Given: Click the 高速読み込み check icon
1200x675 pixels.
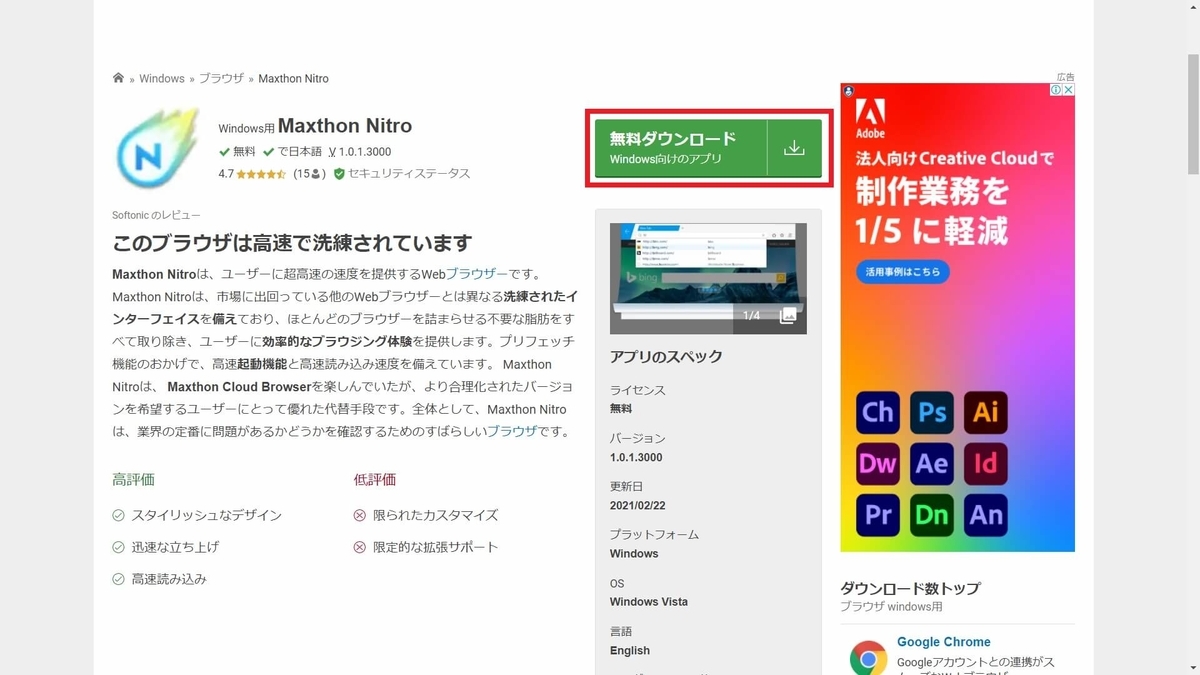Looking at the screenshot, I should pos(118,579).
